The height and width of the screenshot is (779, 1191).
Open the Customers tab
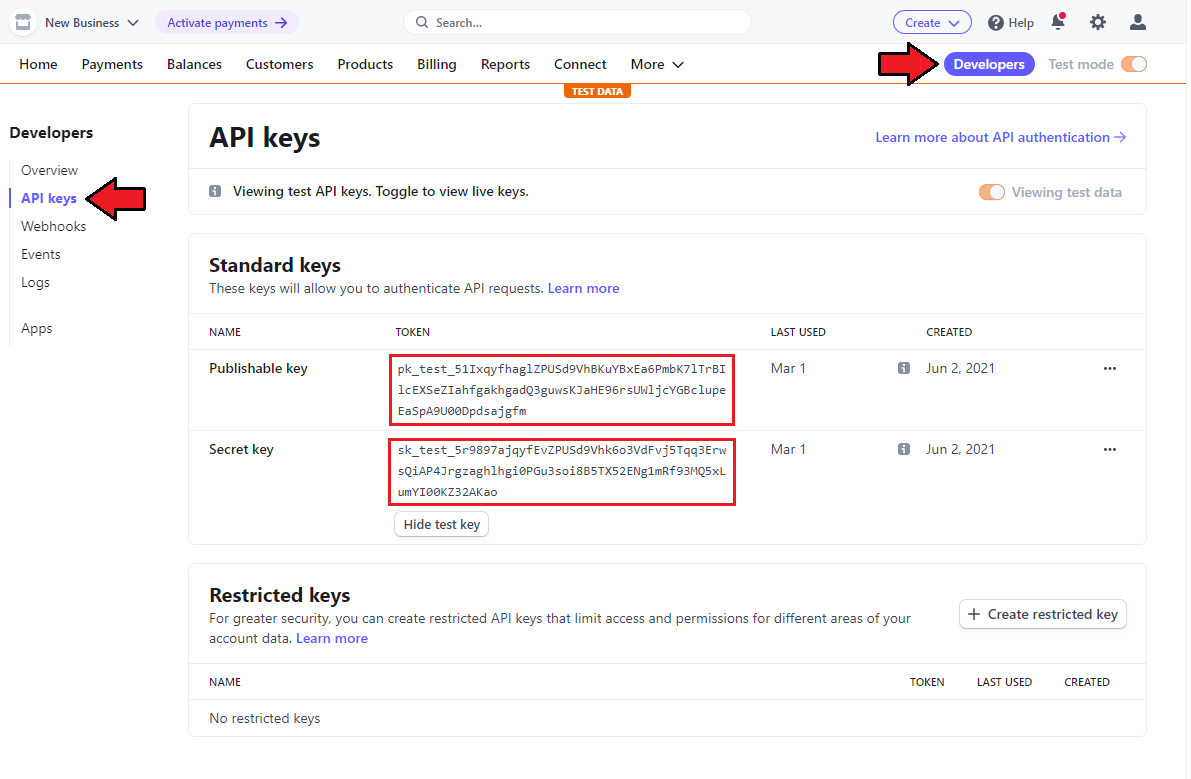(x=280, y=65)
